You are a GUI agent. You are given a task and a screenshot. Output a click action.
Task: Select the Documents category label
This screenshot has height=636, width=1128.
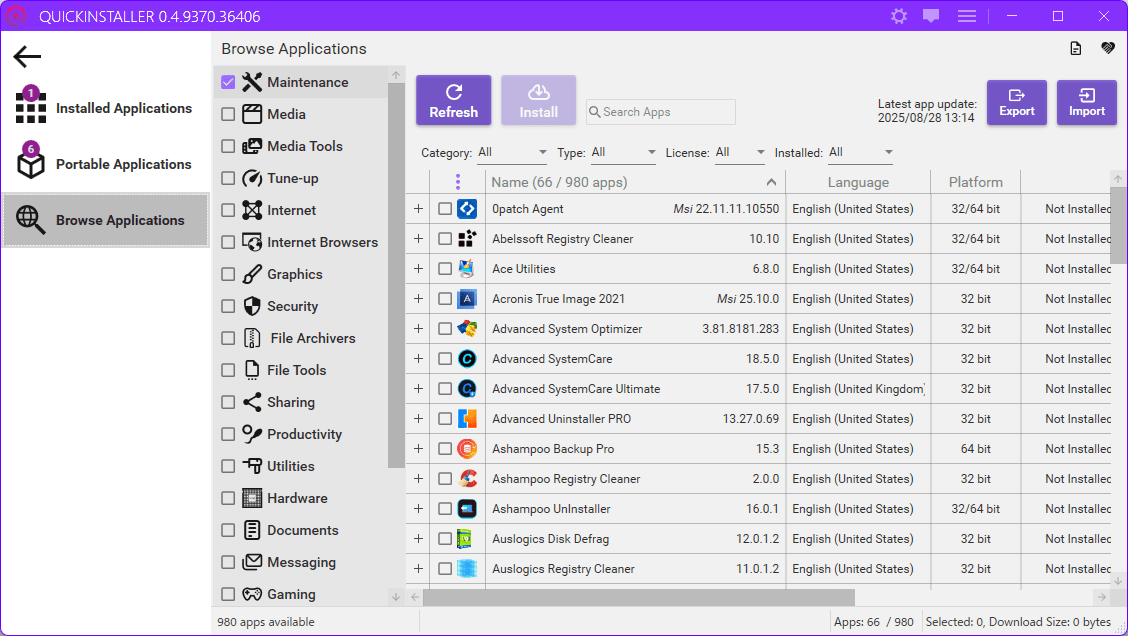[x=302, y=530]
